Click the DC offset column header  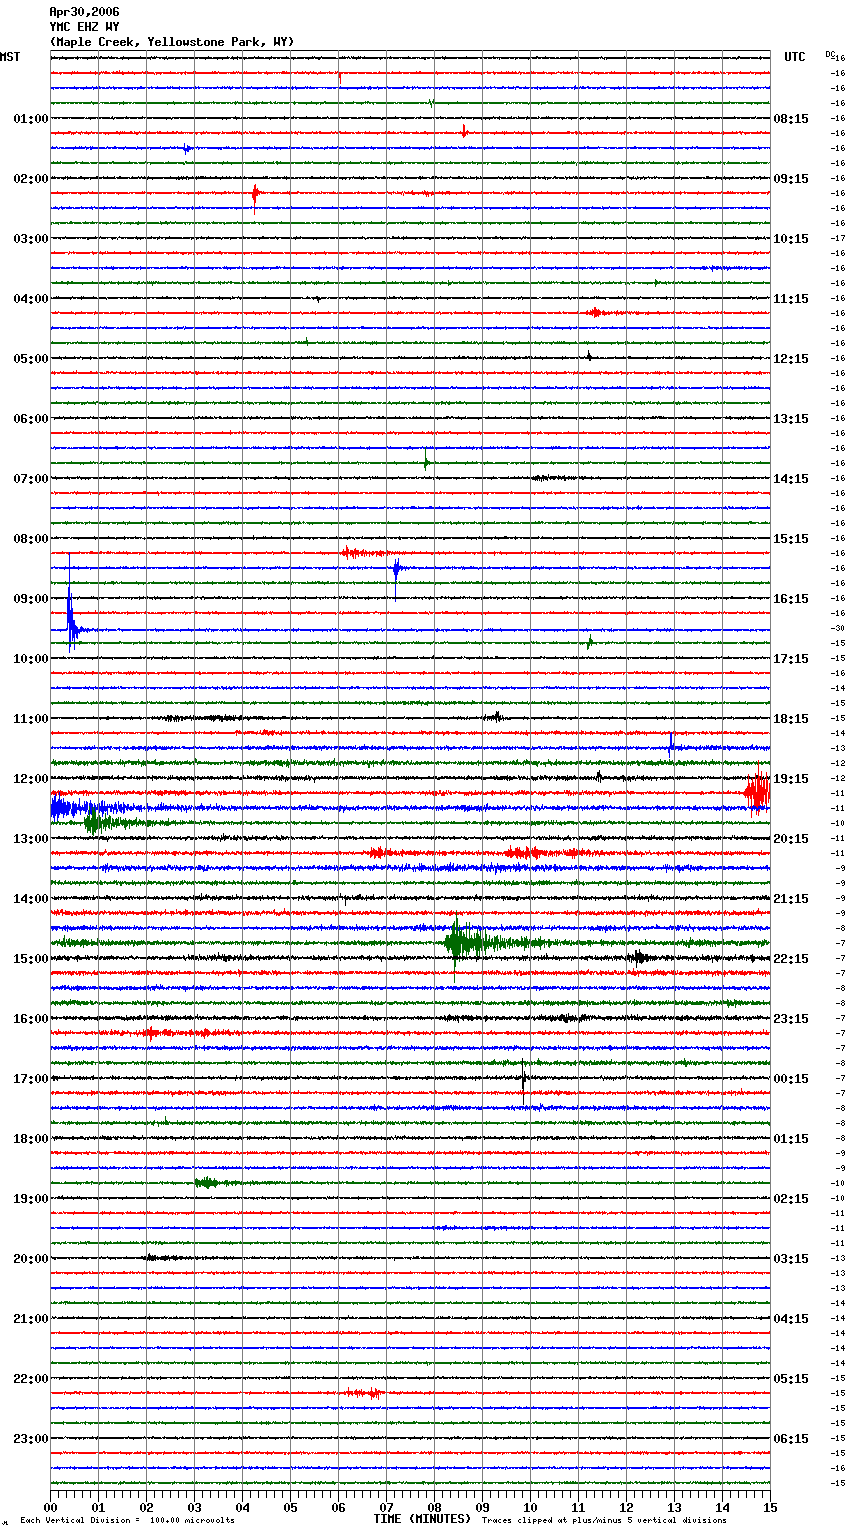(x=829, y=54)
